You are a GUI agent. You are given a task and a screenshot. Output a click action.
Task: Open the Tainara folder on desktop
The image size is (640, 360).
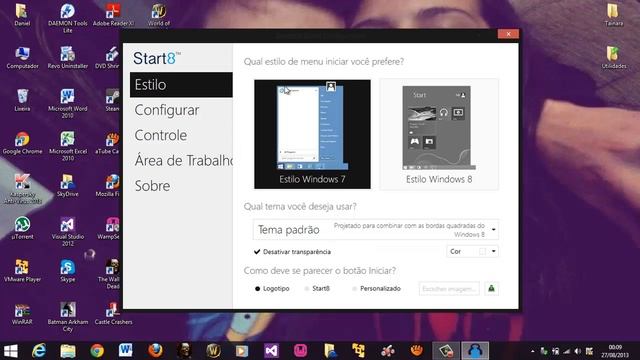tap(613, 16)
